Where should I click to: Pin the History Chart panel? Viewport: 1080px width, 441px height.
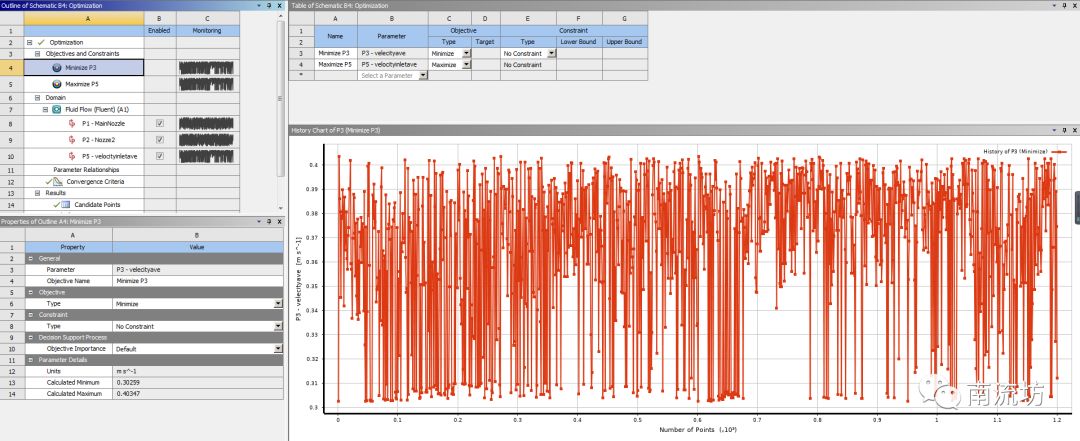[1065, 130]
